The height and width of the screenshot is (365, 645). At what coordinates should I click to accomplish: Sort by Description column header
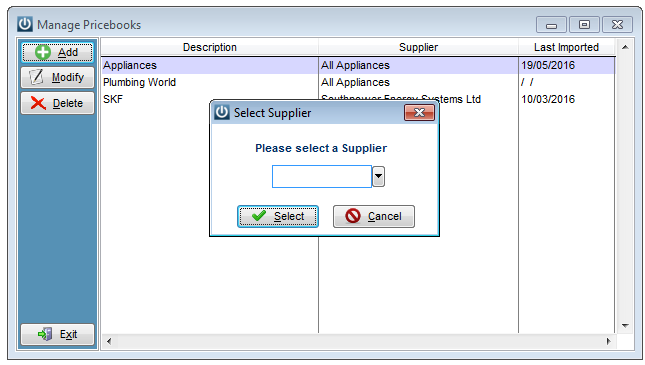click(x=210, y=47)
